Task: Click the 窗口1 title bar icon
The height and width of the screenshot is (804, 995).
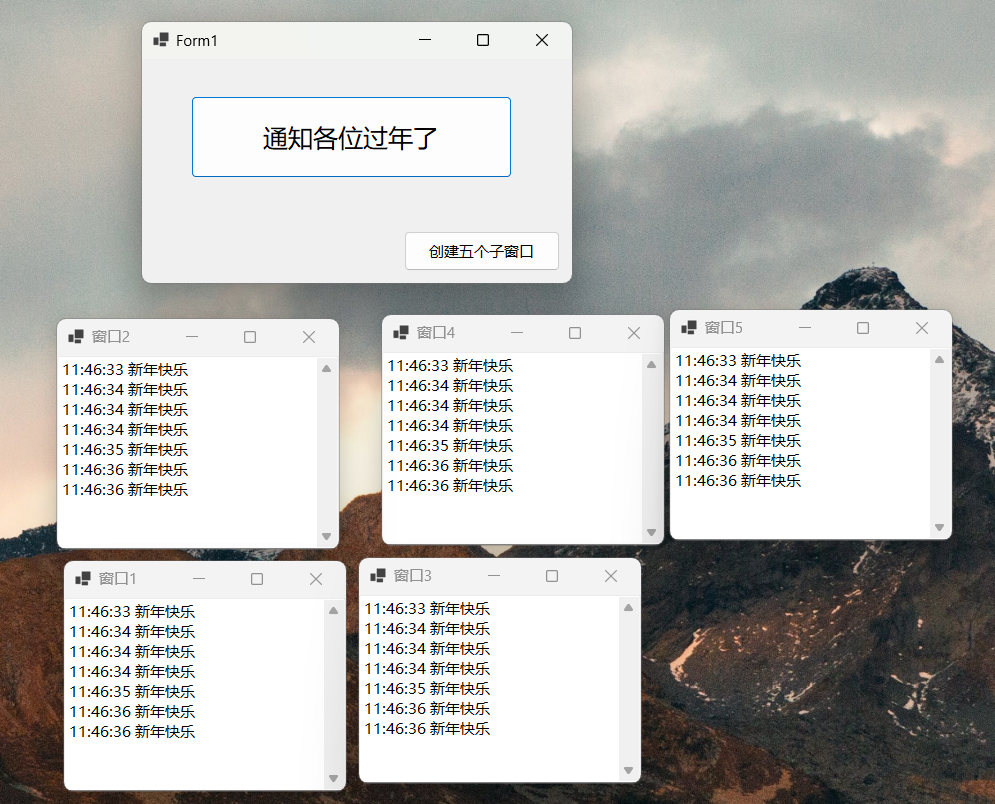Action: click(x=83, y=578)
